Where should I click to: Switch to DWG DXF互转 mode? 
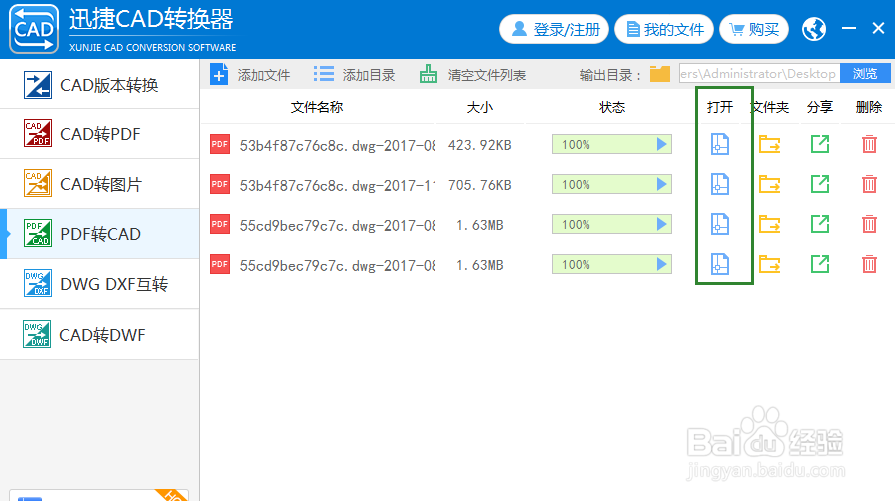click(x=99, y=284)
